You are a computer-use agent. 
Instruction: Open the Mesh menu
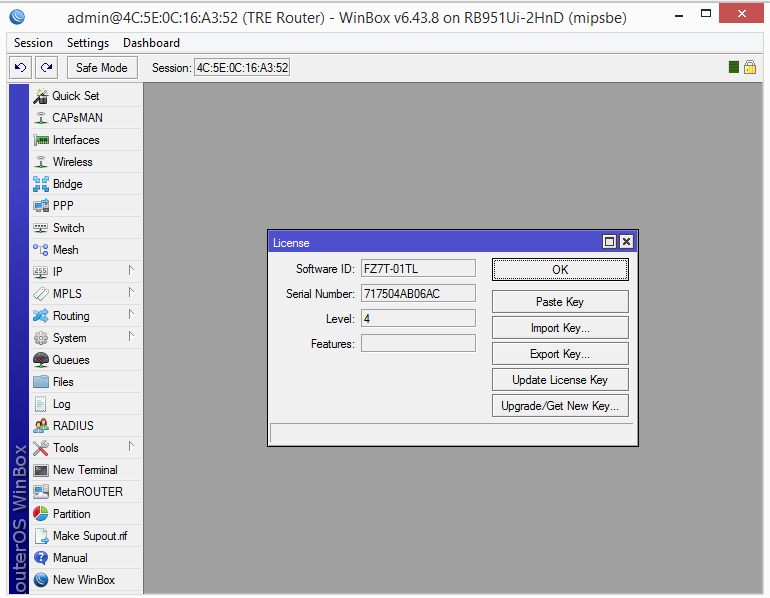point(86,250)
